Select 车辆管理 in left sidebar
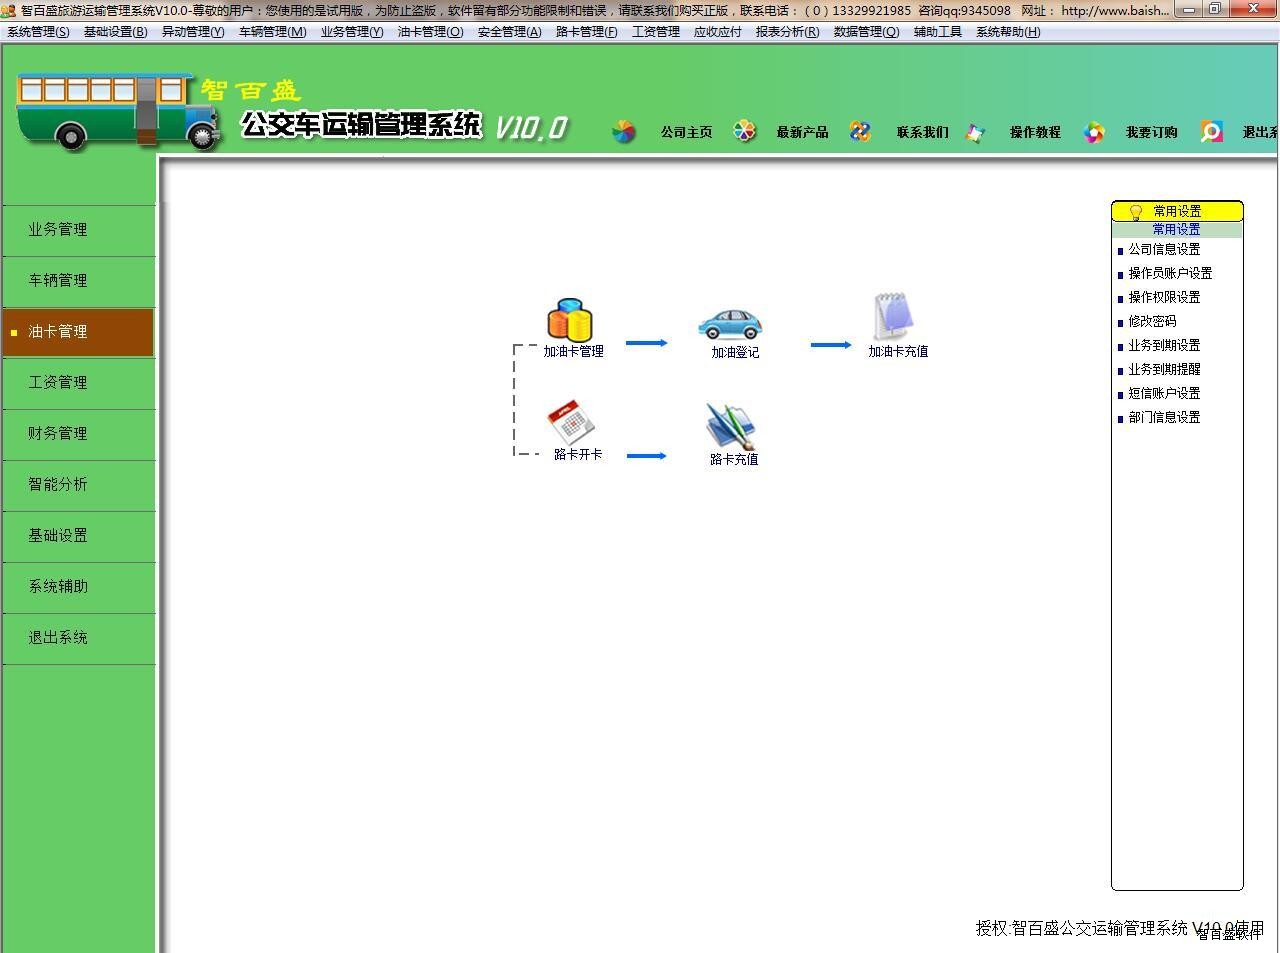 tap(78, 281)
